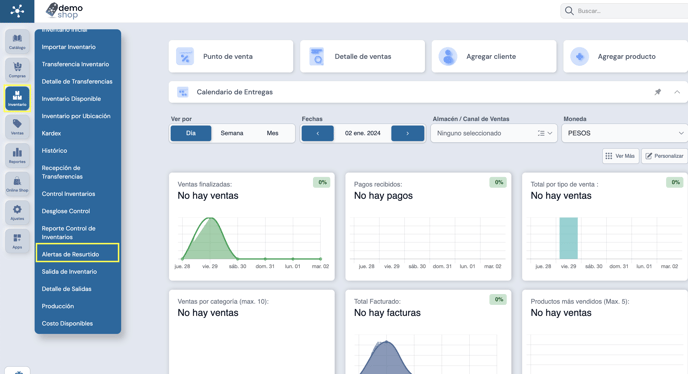Viewport: 688px width, 374px height.
Task: Select the Semana view option
Action: coord(232,133)
